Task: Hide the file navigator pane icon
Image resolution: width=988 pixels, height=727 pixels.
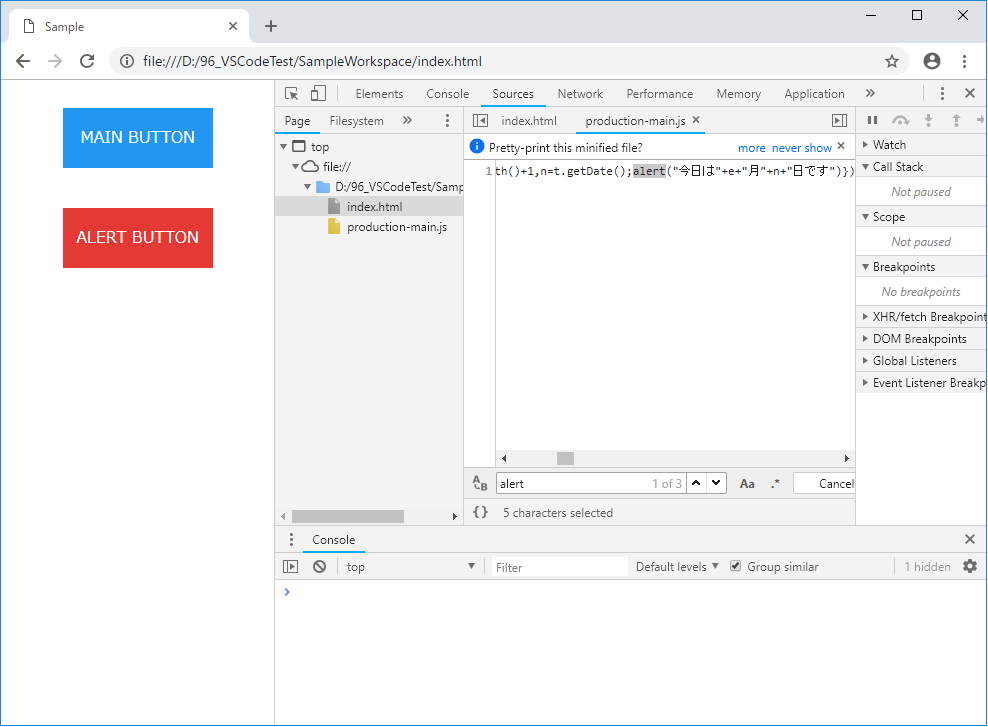Action: click(x=480, y=121)
